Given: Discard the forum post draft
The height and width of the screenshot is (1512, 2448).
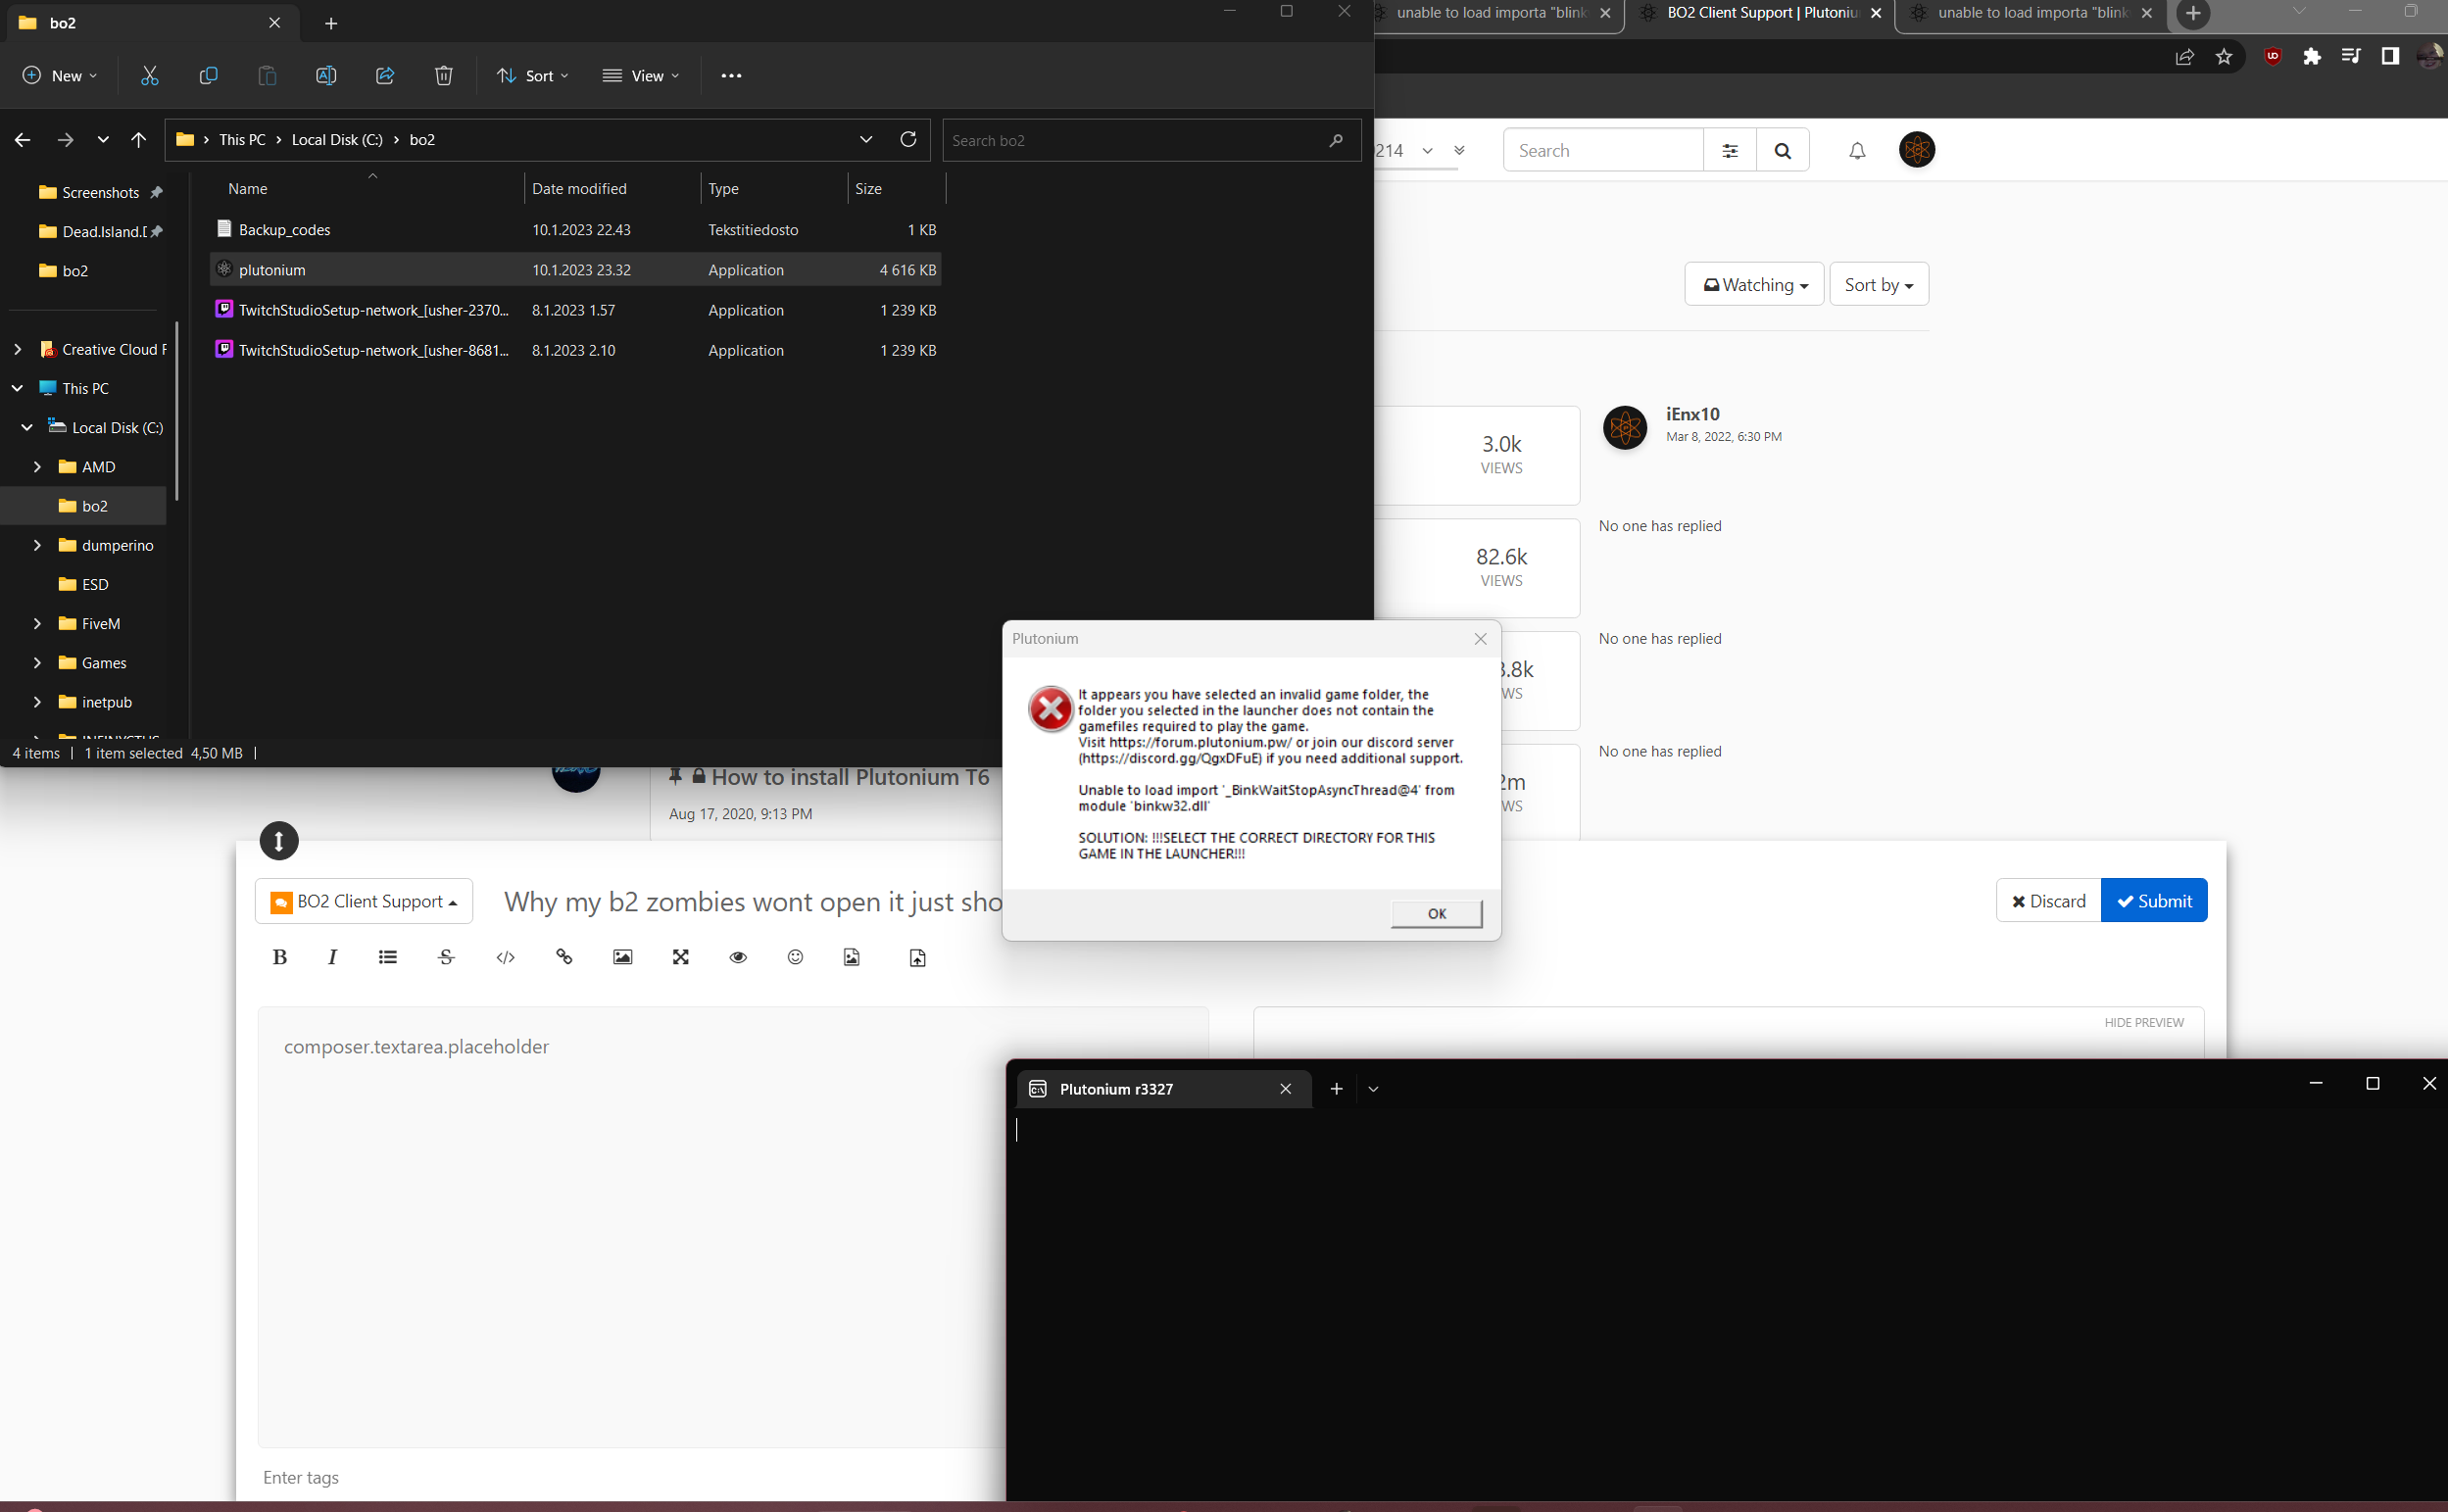Looking at the screenshot, I should coord(2049,901).
